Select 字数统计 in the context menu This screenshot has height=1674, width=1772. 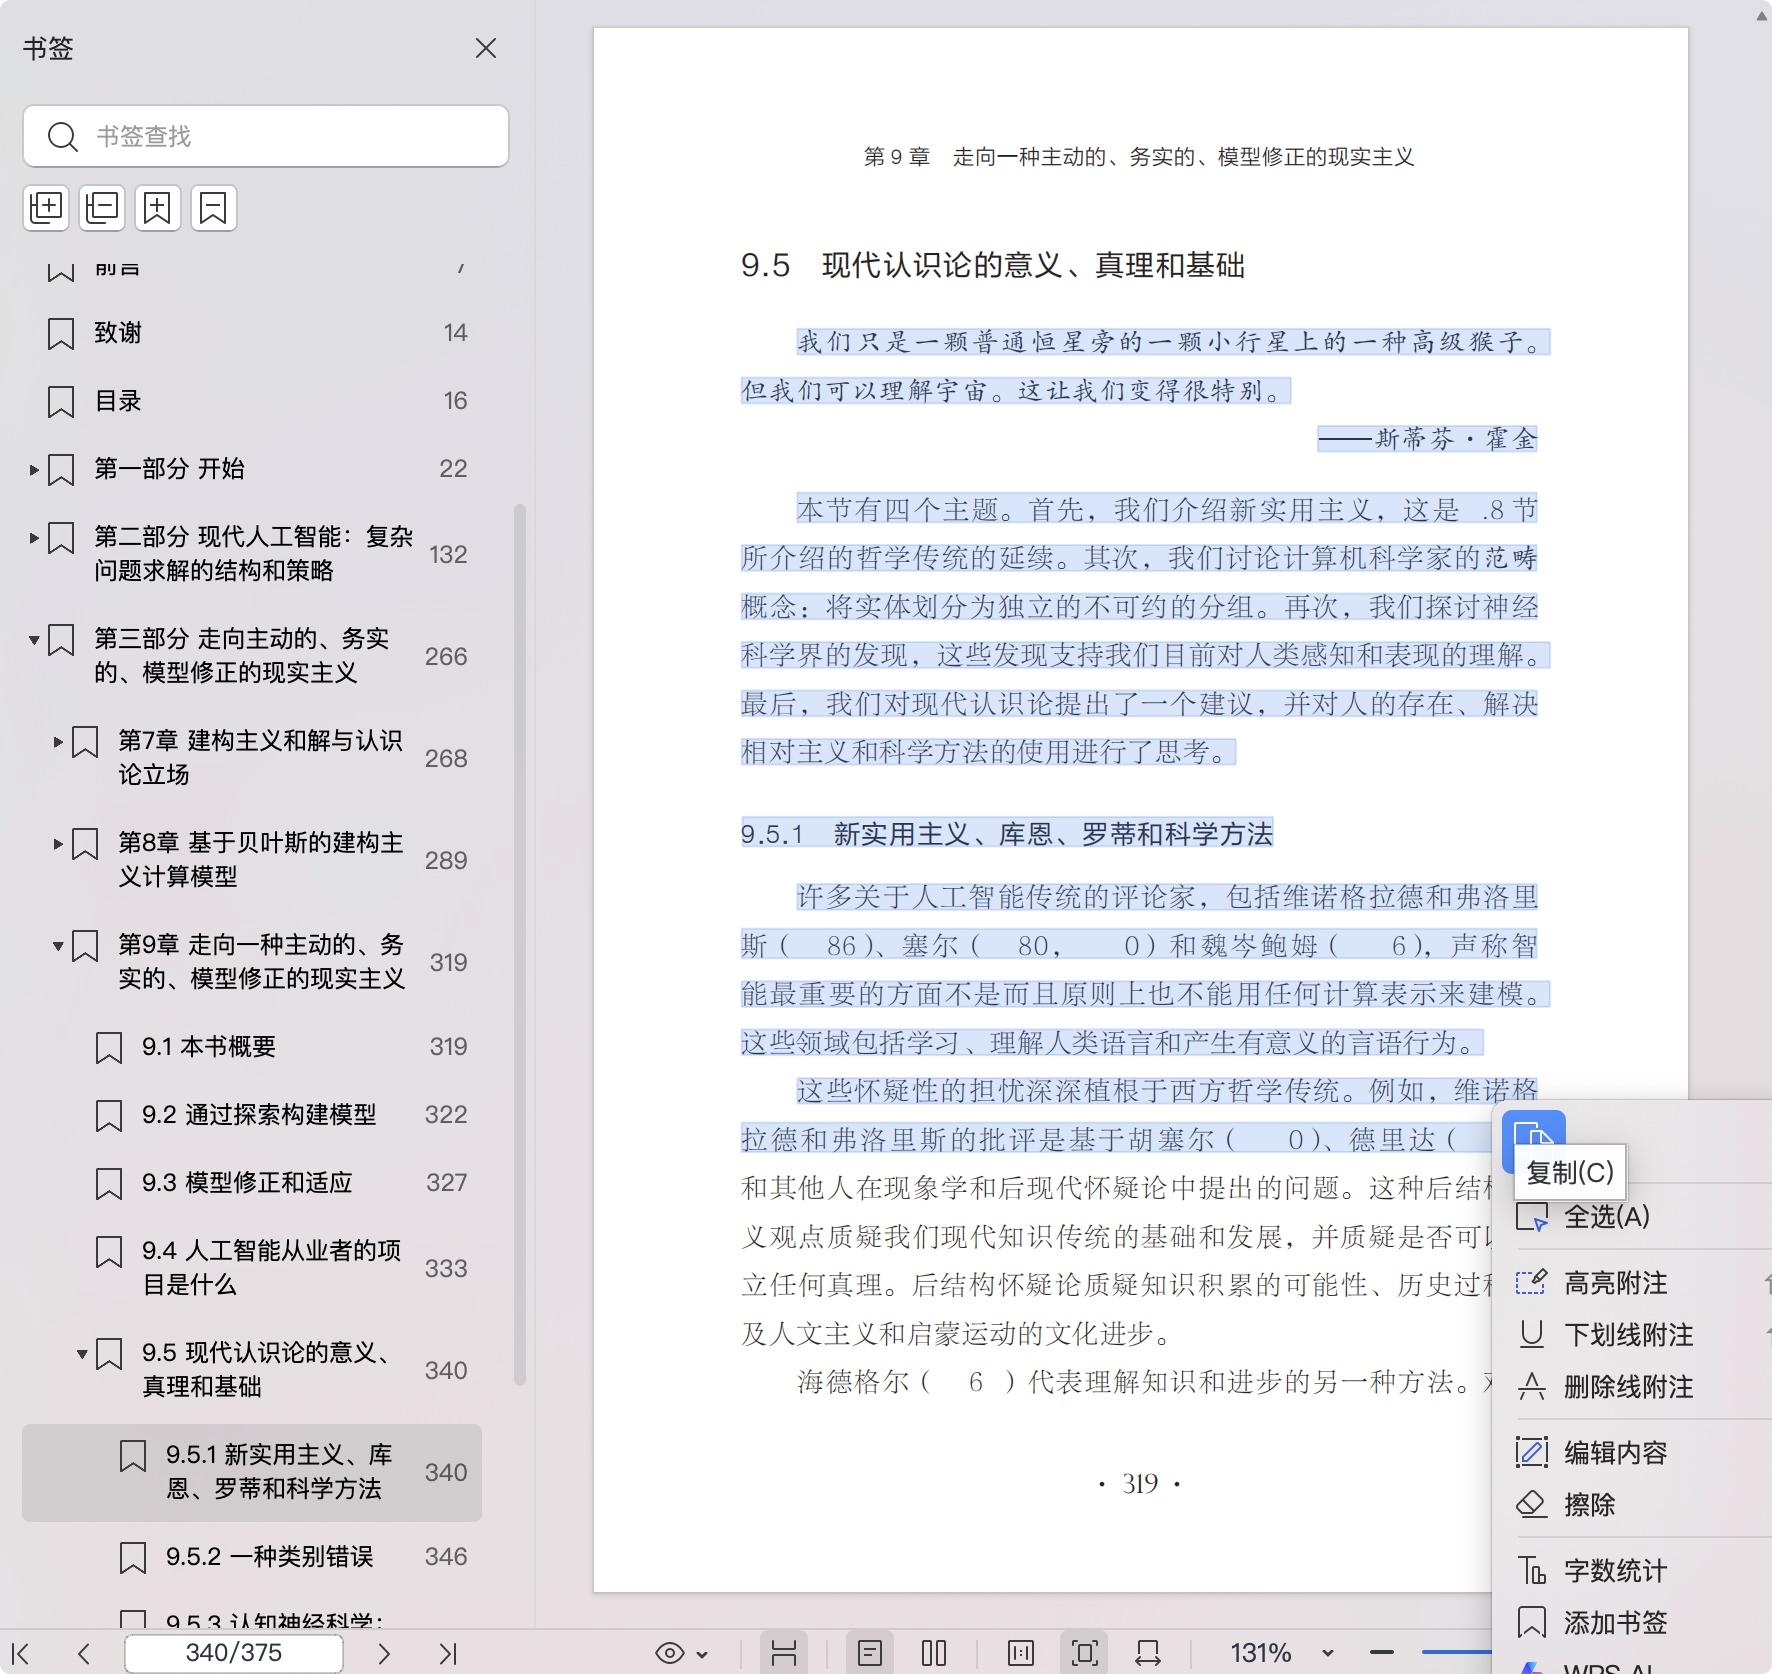1615,1570
